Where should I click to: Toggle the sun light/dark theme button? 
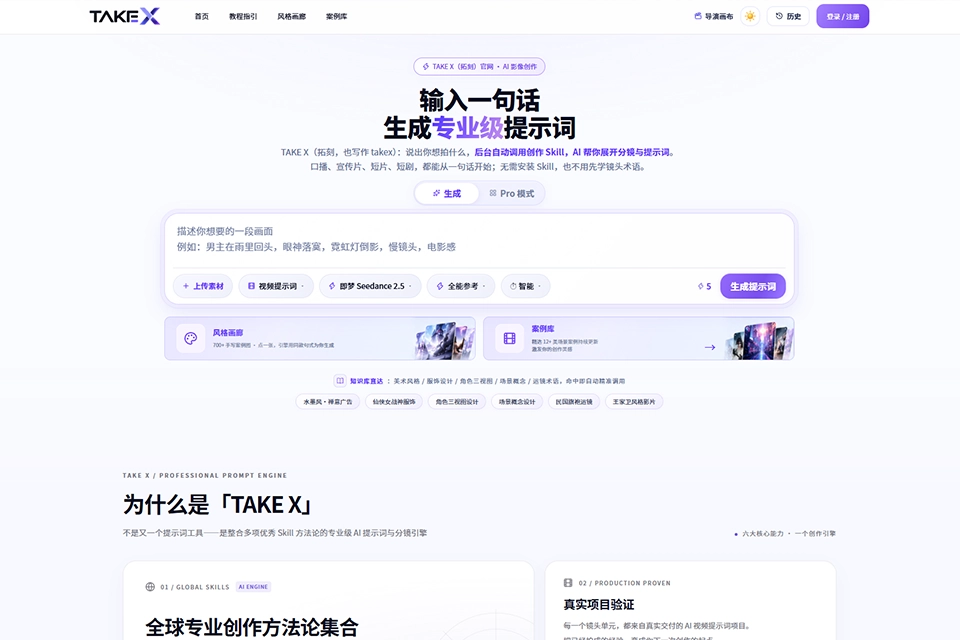coord(750,17)
